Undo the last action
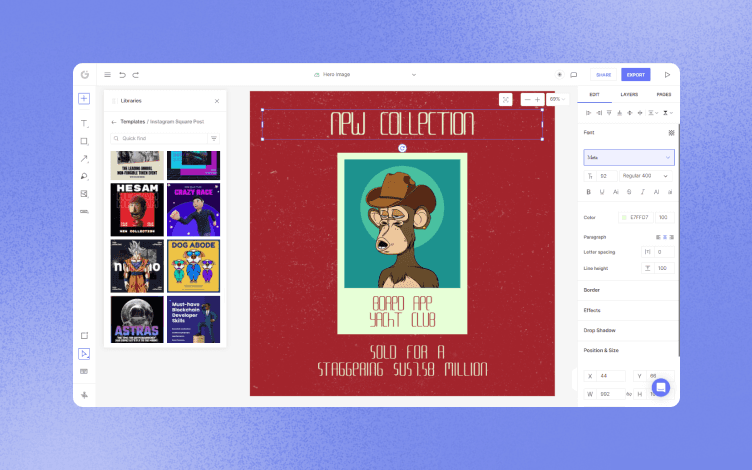The height and width of the screenshot is (470, 752). coord(122,75)
